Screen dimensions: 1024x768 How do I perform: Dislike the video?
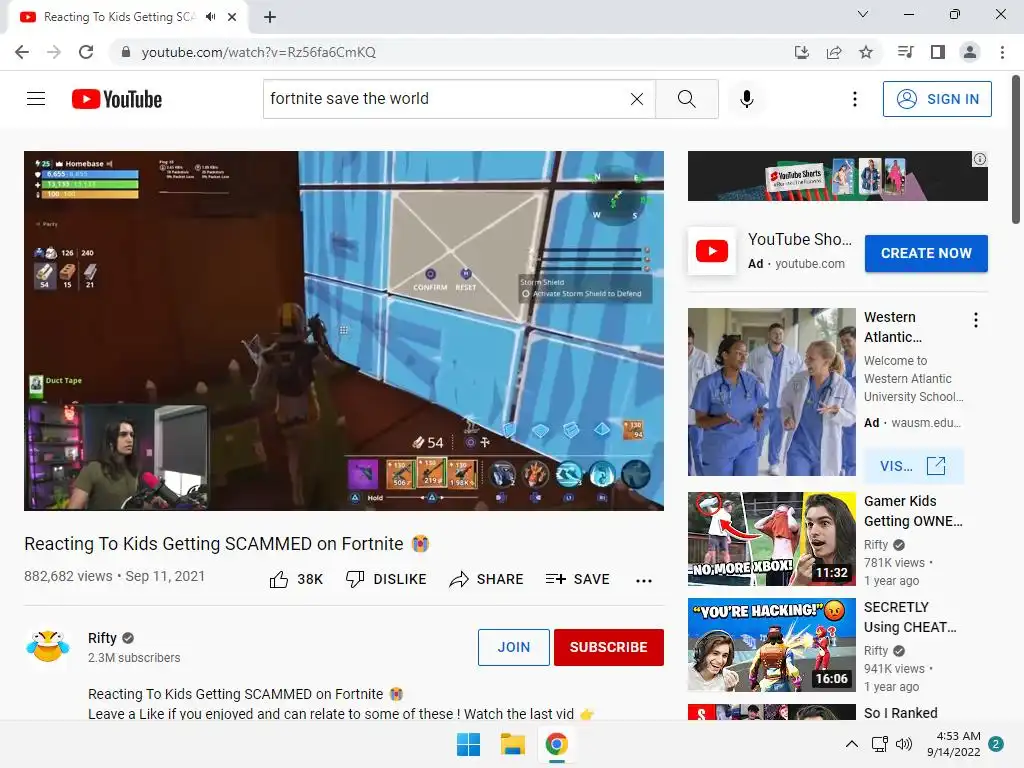pyautogui.click(x=386, y=579)
